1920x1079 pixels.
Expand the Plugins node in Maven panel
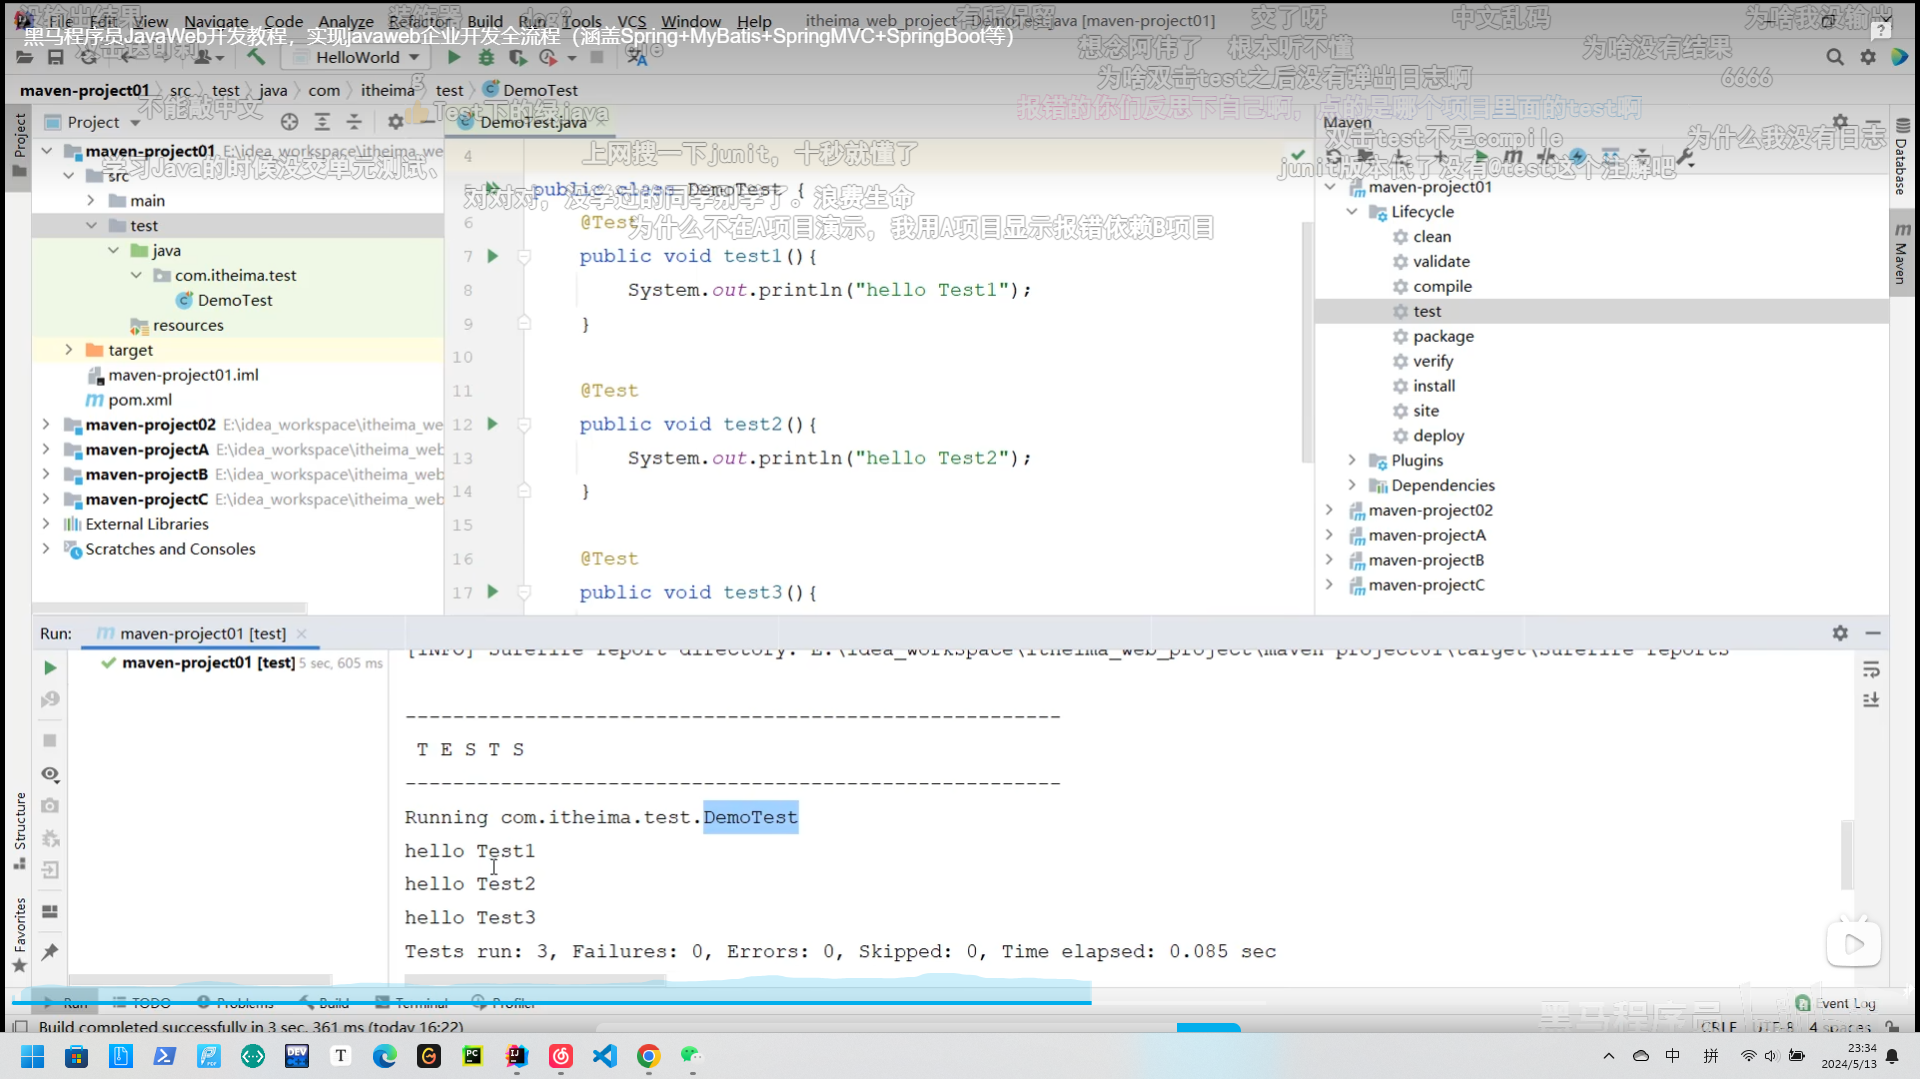point(1352,460)
